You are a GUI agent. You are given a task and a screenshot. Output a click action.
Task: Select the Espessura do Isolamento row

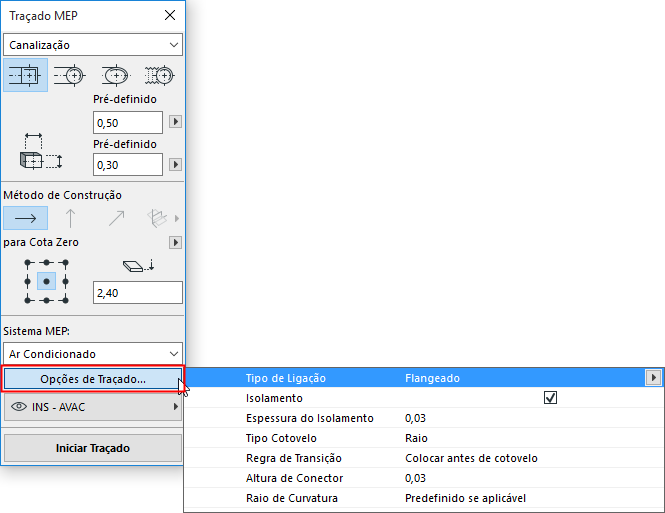[424, 418]
